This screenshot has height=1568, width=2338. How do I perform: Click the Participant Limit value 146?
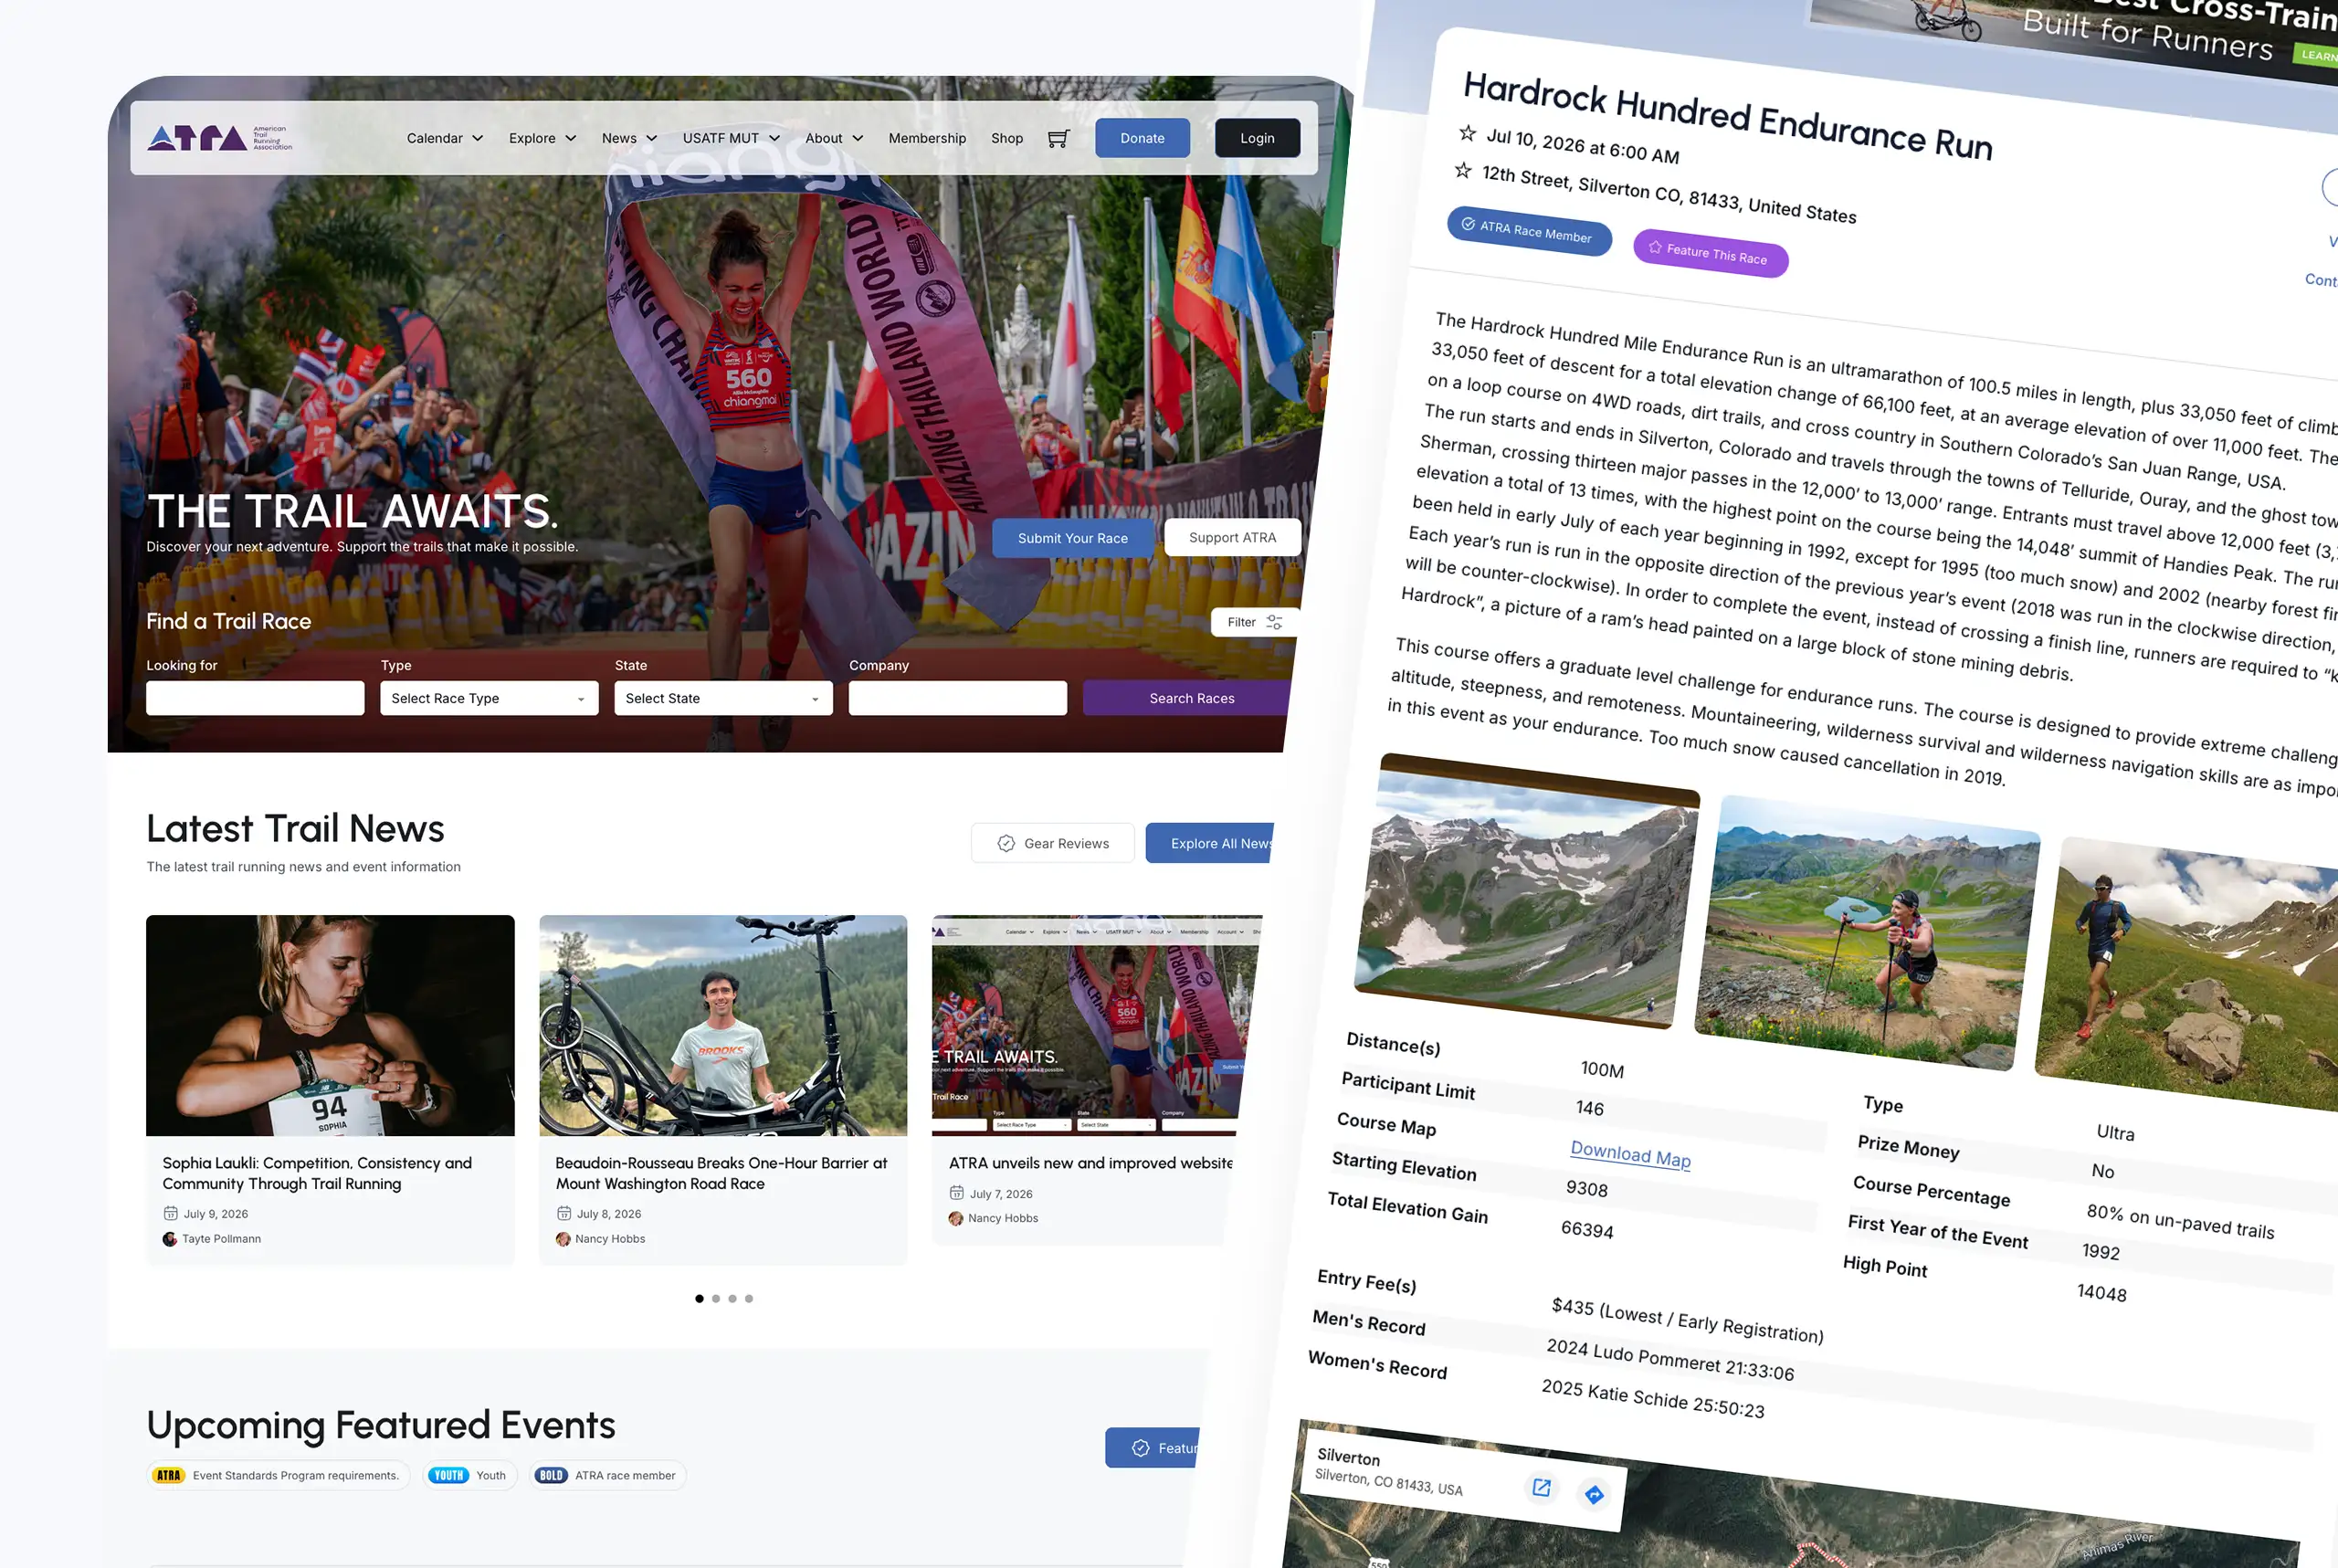tap(1590, 1108)
